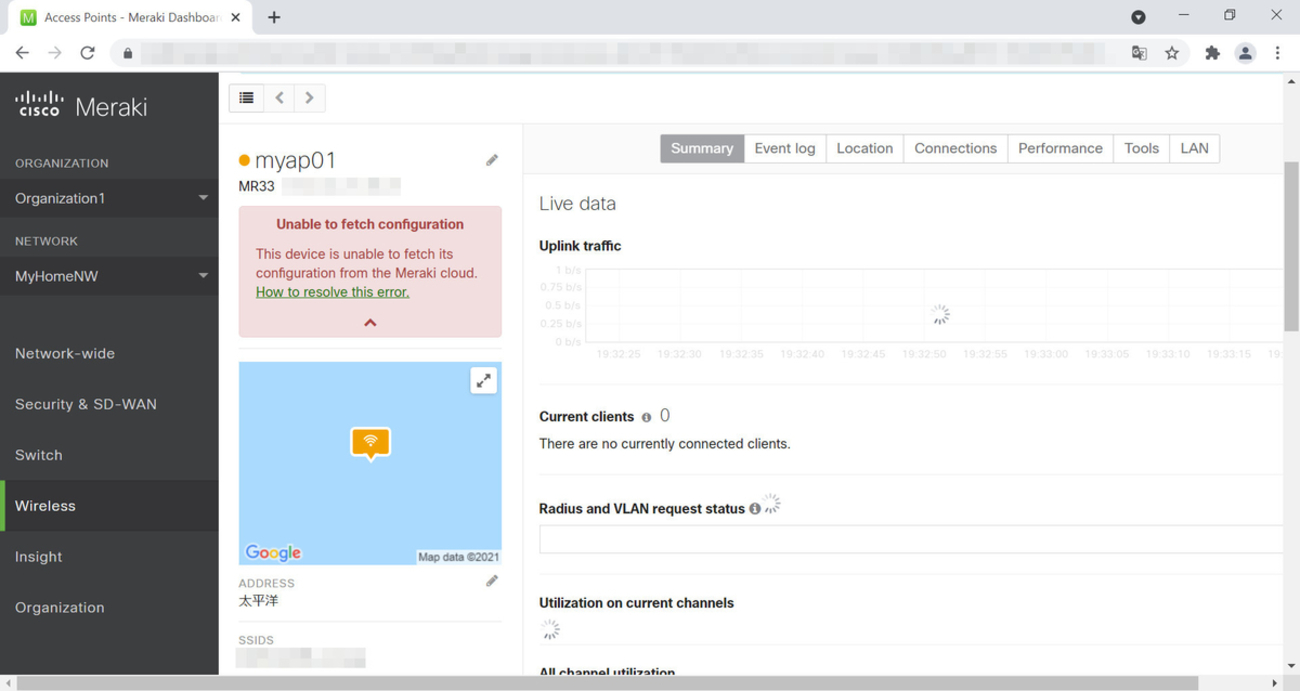Click the info icon next to Radius and VLAN request status
The image size is (1300, 691).
point(755,508)
